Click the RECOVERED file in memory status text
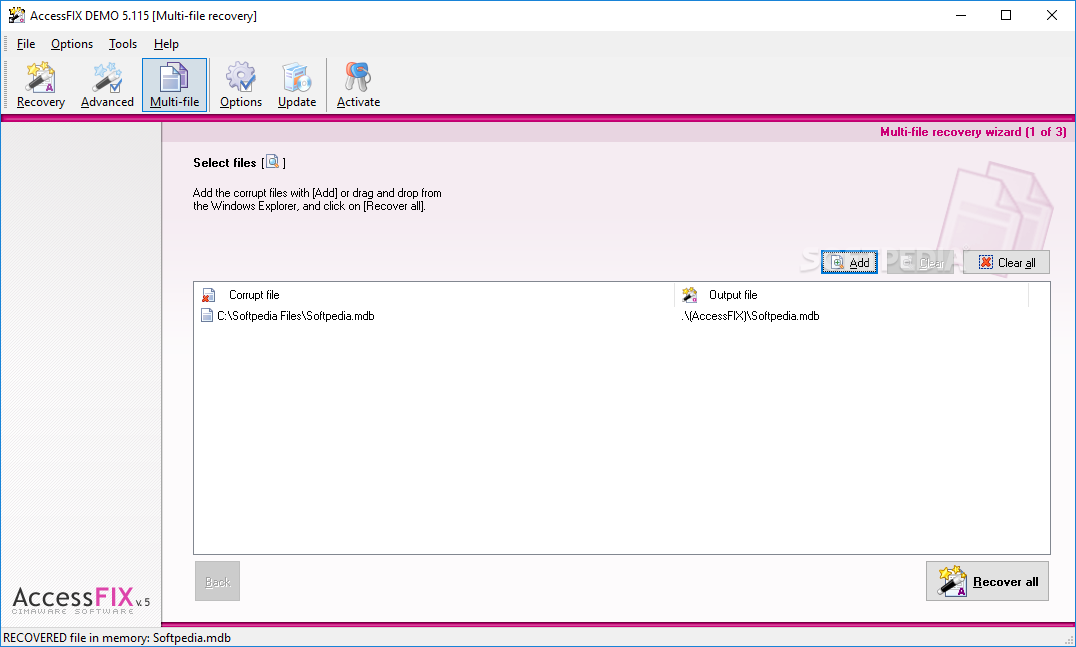1076x647 pixels. point(117,637)
